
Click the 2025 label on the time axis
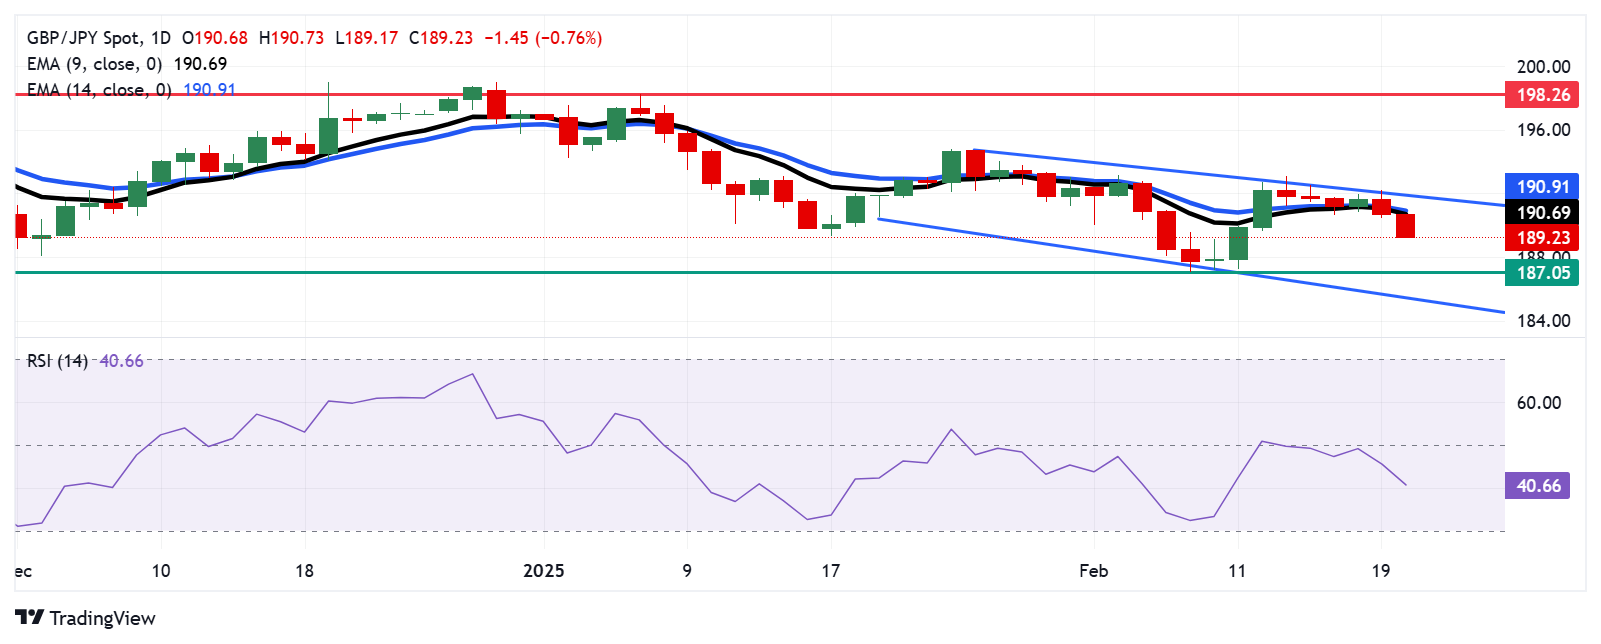click(x=544, y=571)
